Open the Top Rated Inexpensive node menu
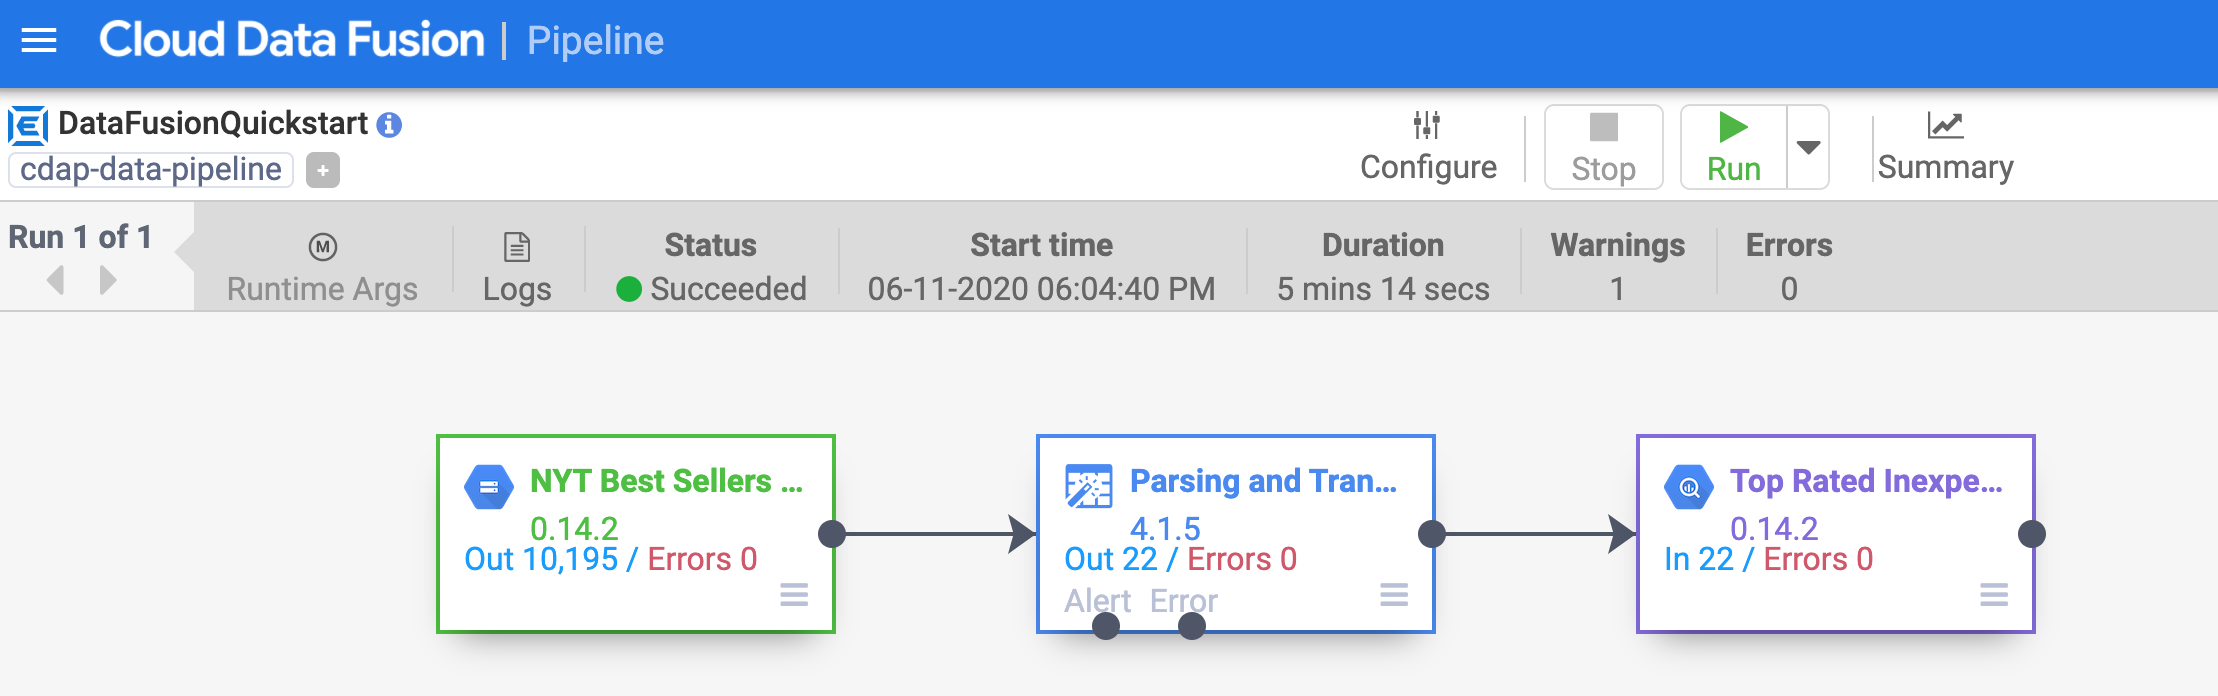Screen dimensions: 2218x696 1994,595
